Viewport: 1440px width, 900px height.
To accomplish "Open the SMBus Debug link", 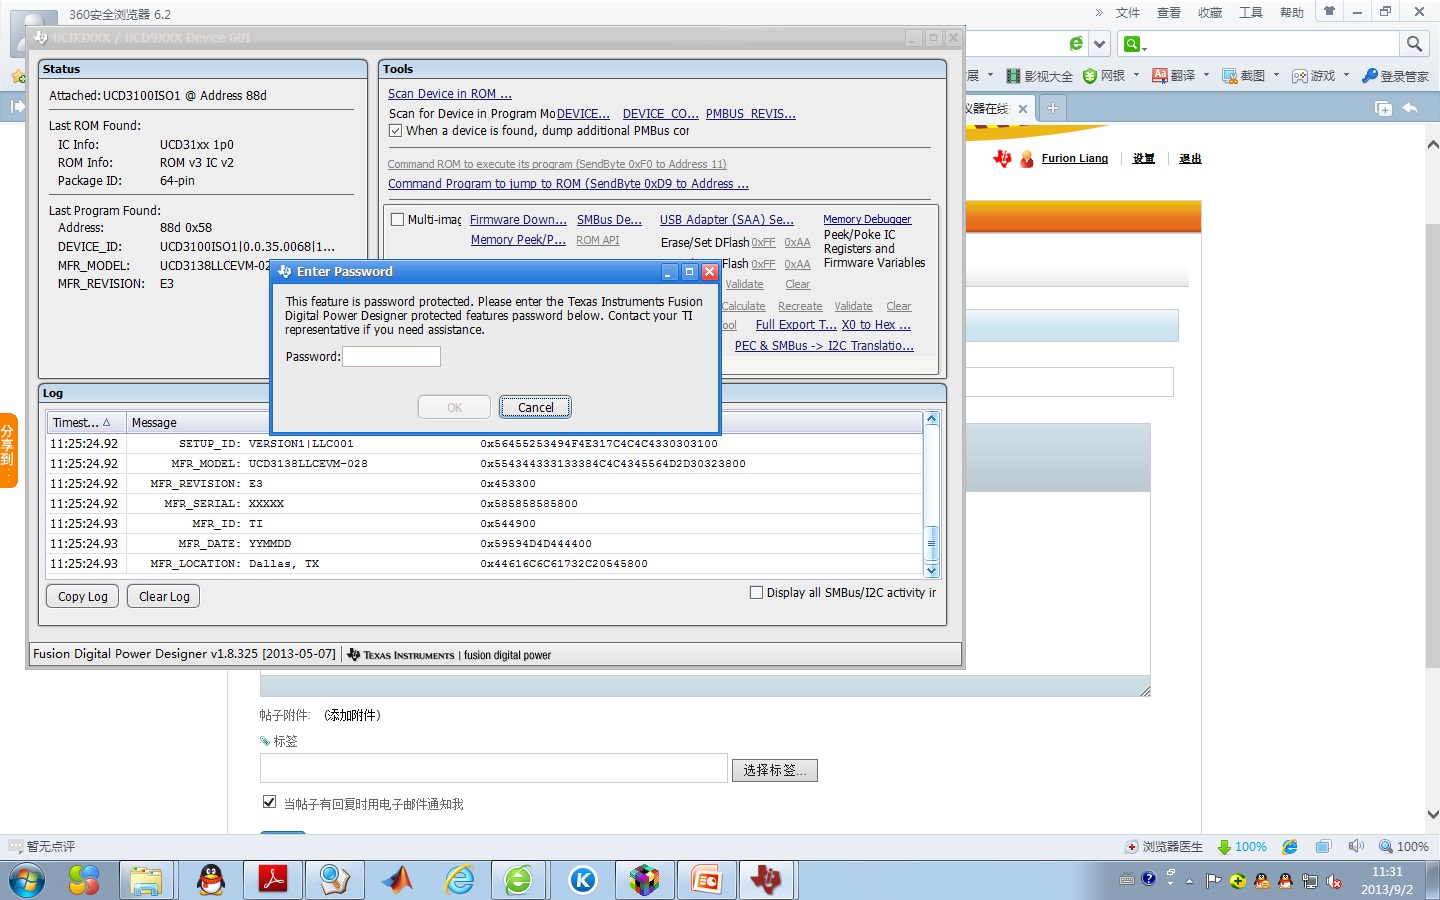I will 609,220.
